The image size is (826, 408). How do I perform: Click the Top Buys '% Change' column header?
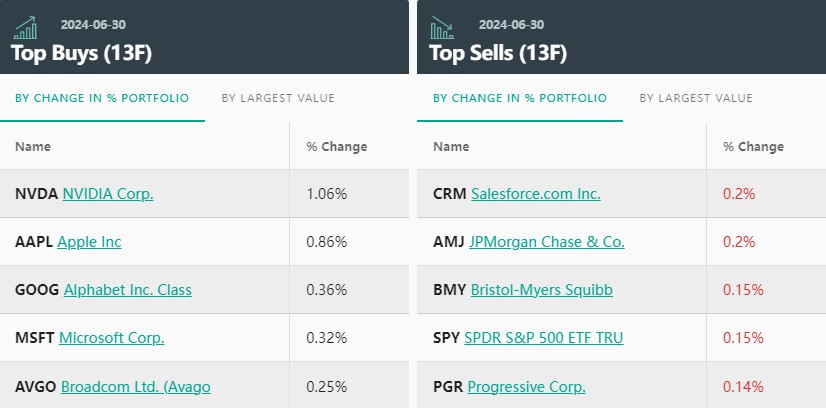(x=336, y=147)
